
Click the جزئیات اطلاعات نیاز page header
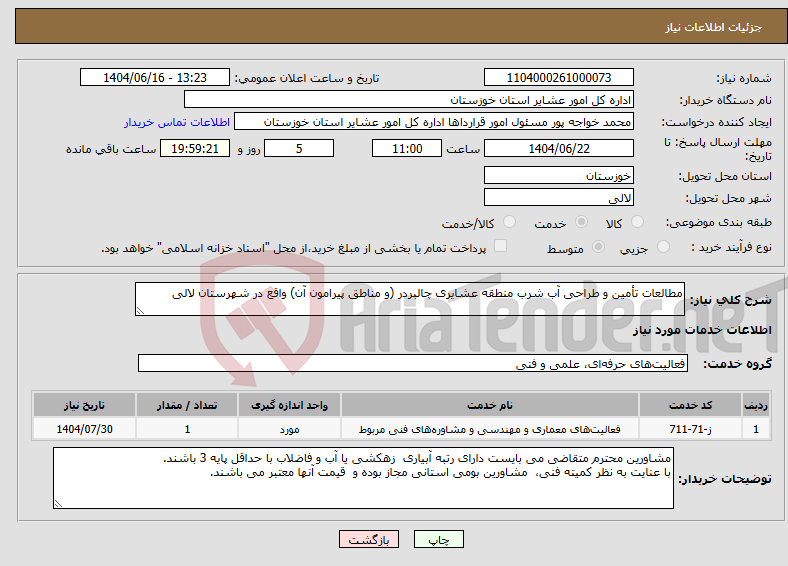coord(714,27)
